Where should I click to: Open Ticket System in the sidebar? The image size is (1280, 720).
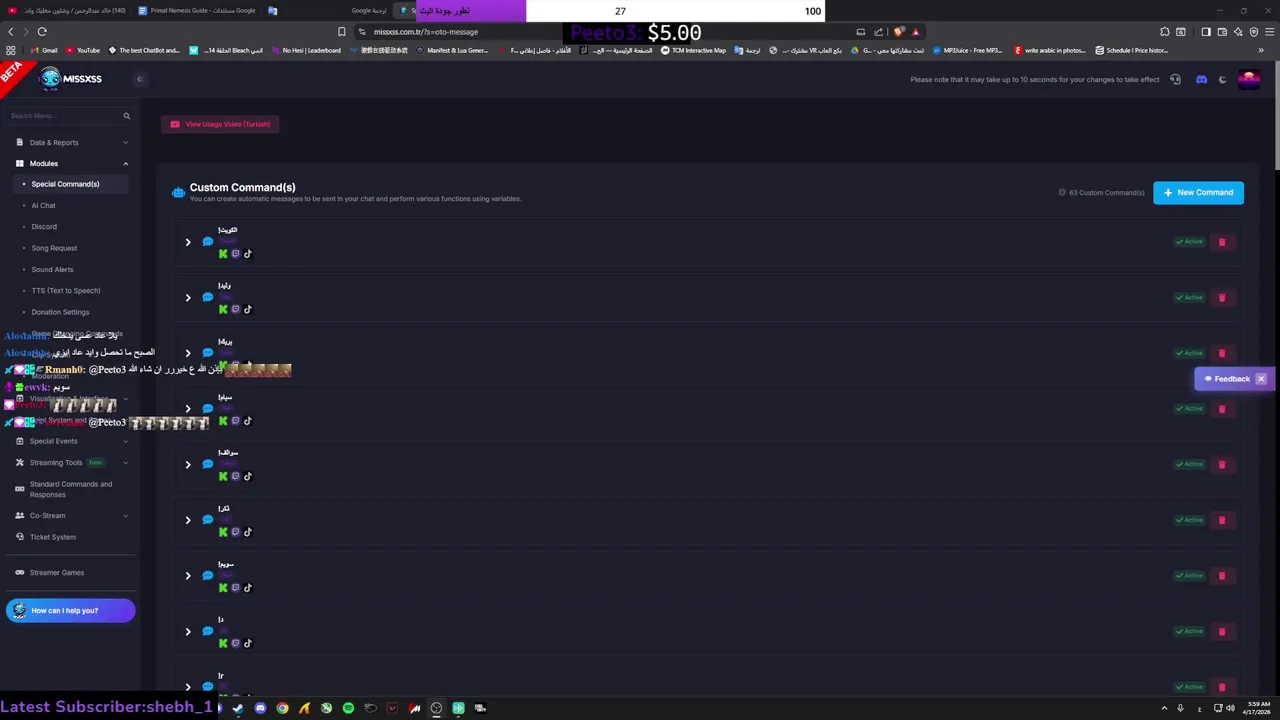52,537
